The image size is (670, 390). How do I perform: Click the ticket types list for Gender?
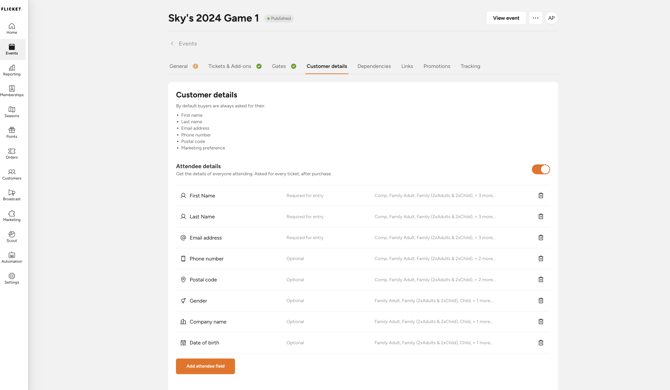433,301
